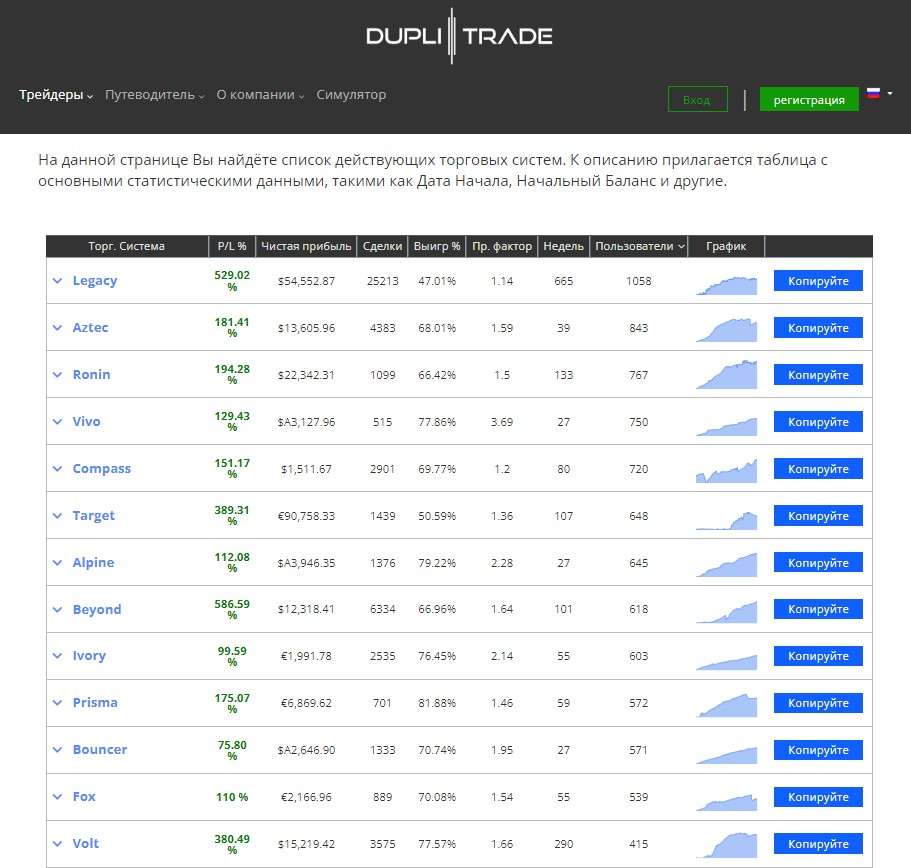Screen dimensions: 911x868
Task: Expand the Beyond row details
Action: [58, 609]
